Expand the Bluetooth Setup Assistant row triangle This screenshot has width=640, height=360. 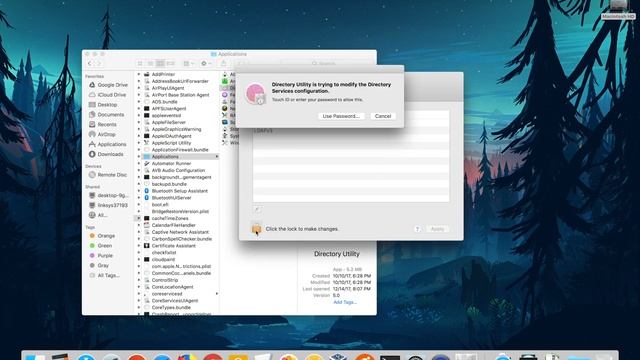(x=138, y=191)
